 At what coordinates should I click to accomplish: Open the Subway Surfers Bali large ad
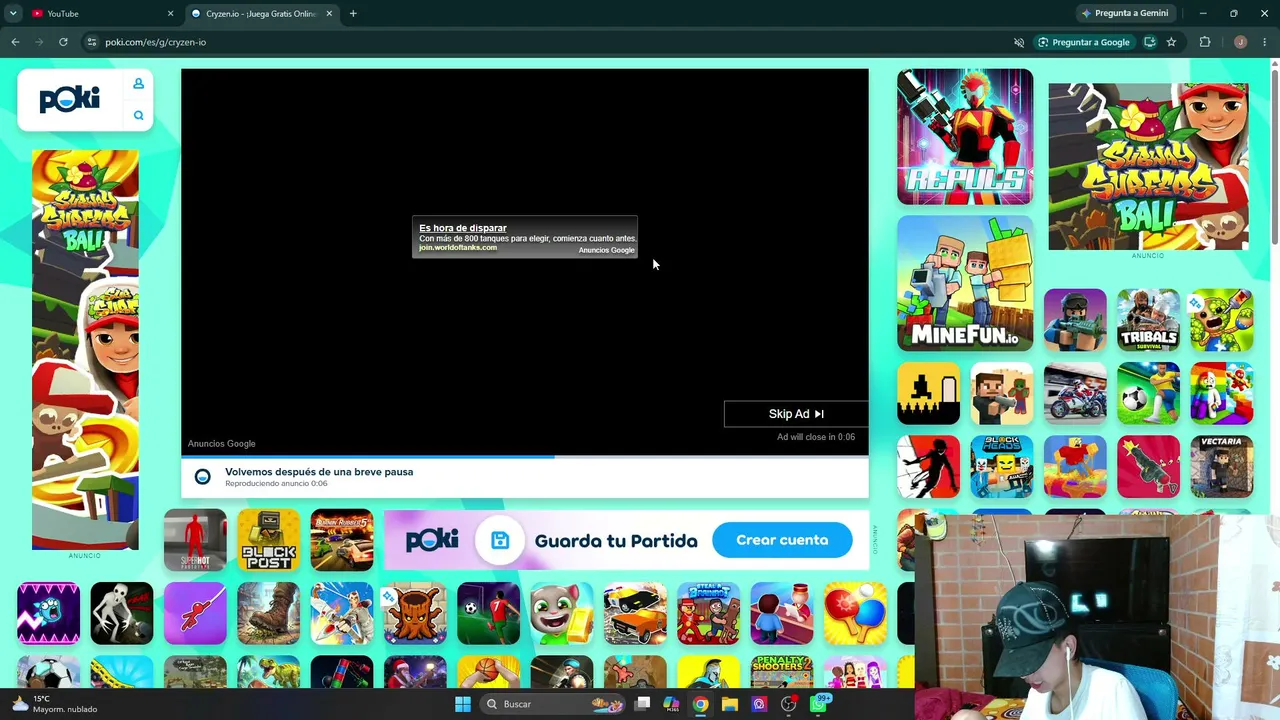1148,166
